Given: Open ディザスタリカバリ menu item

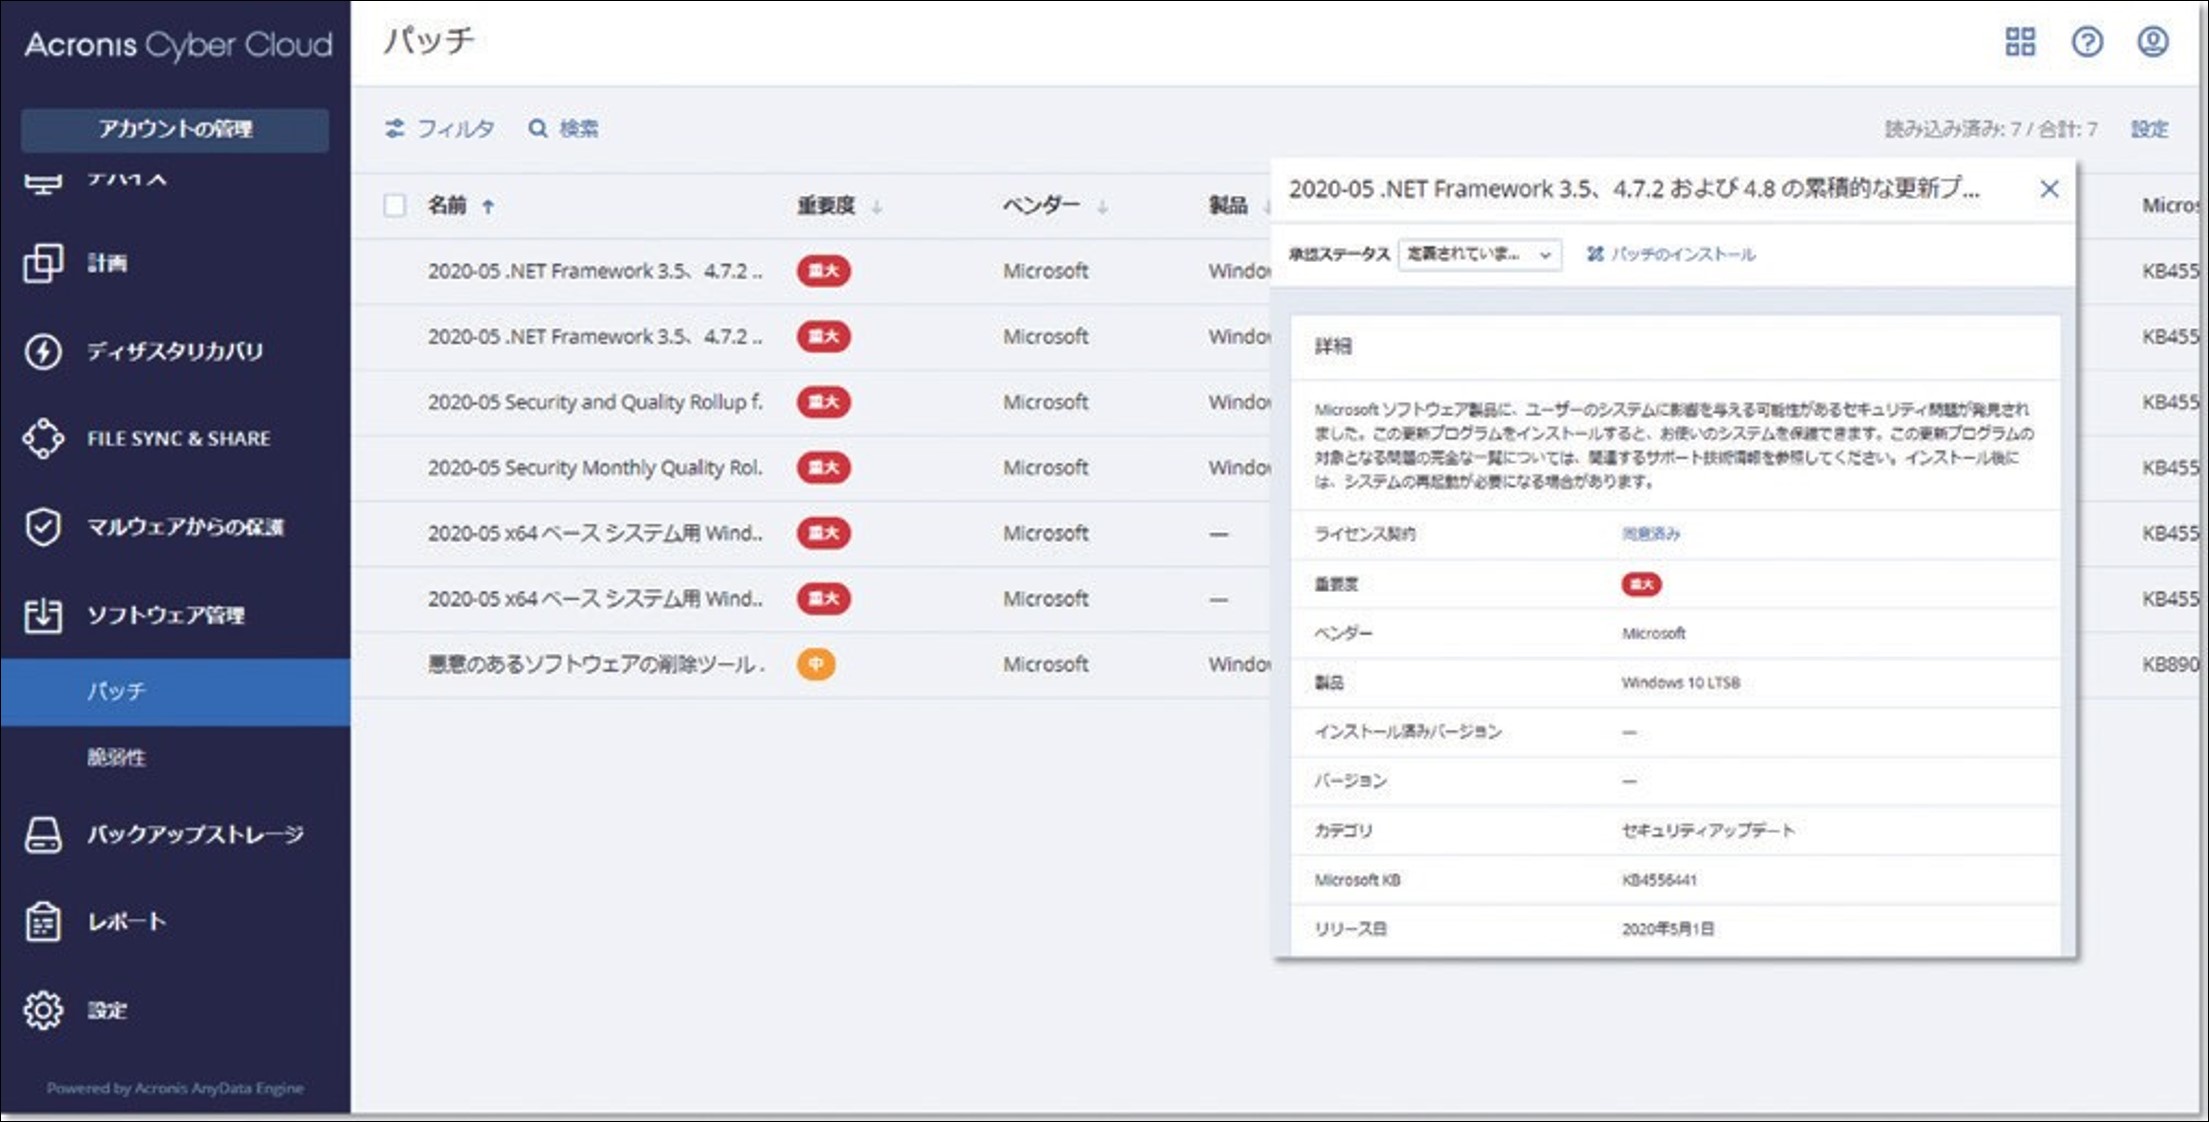Looking at the screenshot, I should point(175,351).
